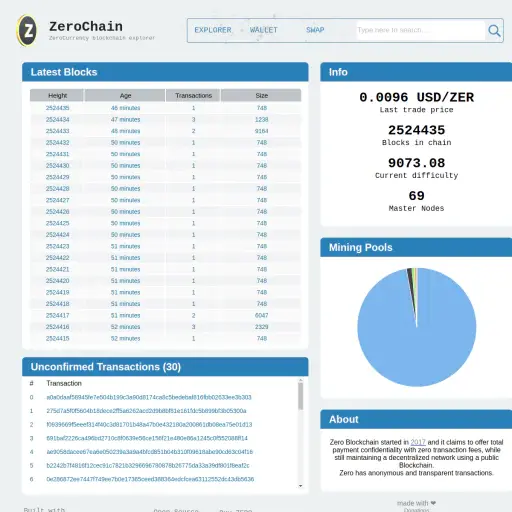Open block 2524415
This screenshot has height=512, width=512.
(57, 338)
